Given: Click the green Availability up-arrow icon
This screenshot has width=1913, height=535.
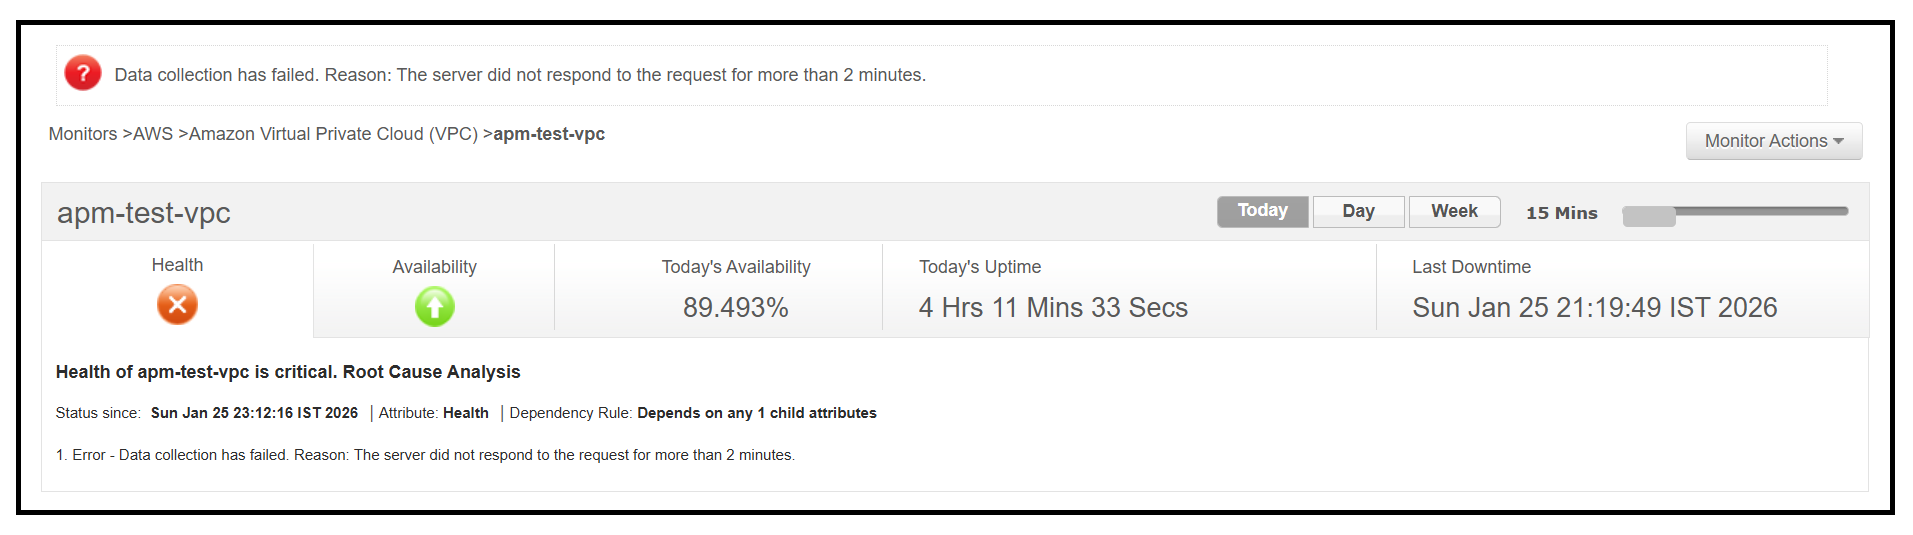Looking at the screenshot, I should (434, 307).
